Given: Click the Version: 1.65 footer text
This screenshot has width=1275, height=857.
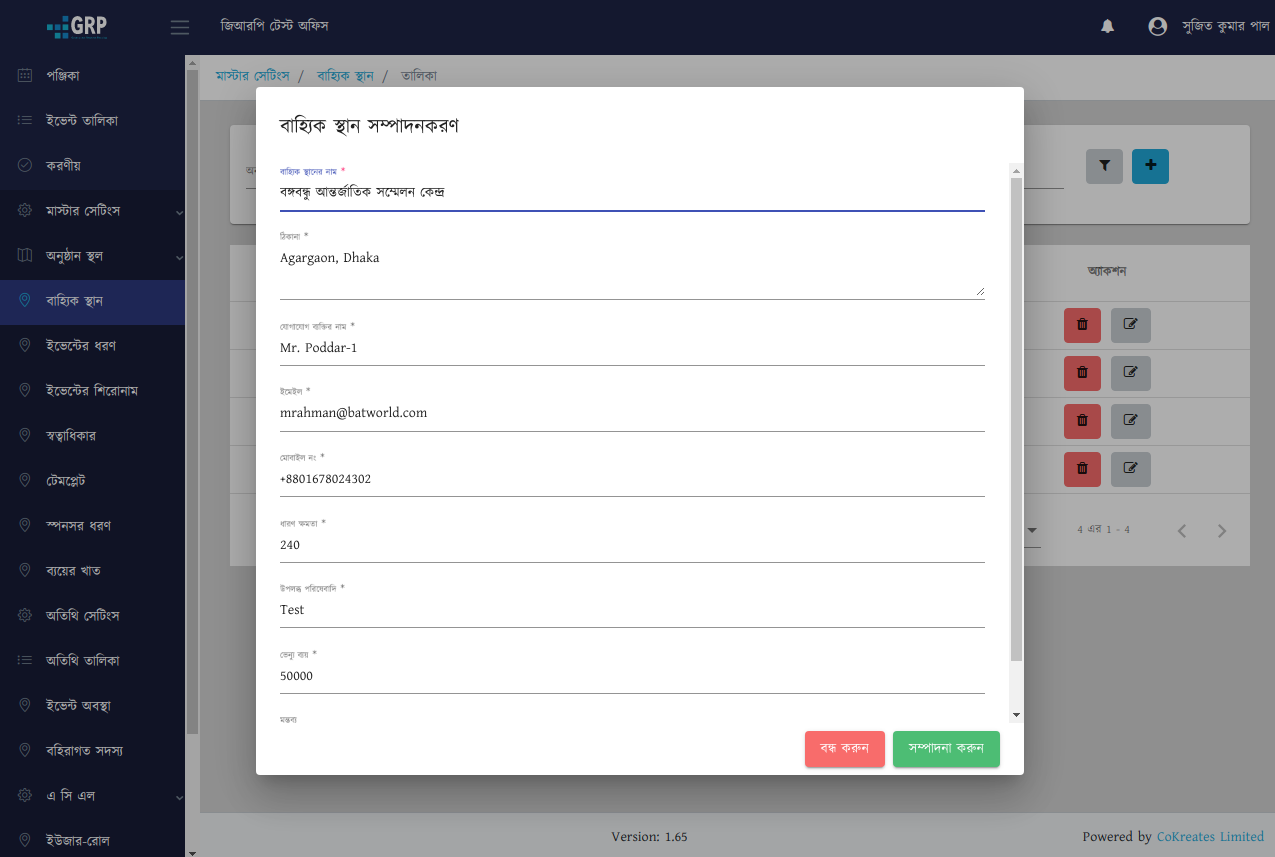Looking at the screenshot, I should (649, 837).
